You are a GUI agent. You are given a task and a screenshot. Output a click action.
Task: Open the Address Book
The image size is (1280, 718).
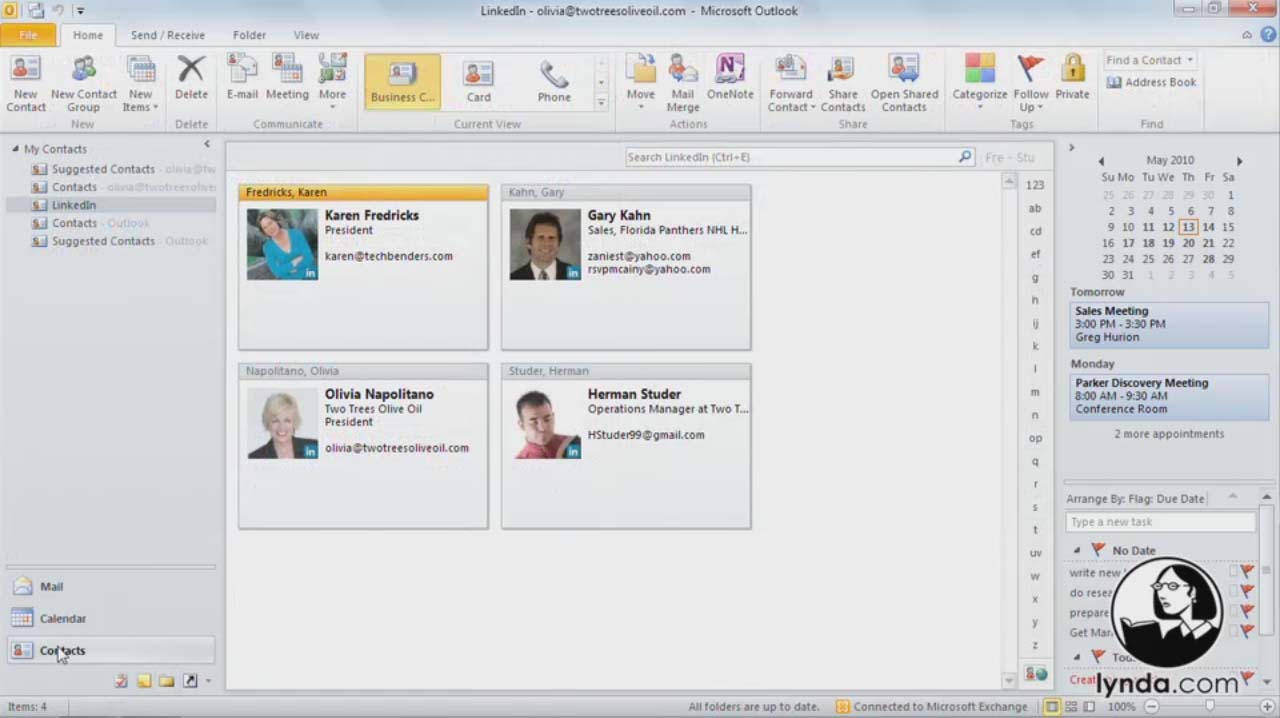[1151, 82]
